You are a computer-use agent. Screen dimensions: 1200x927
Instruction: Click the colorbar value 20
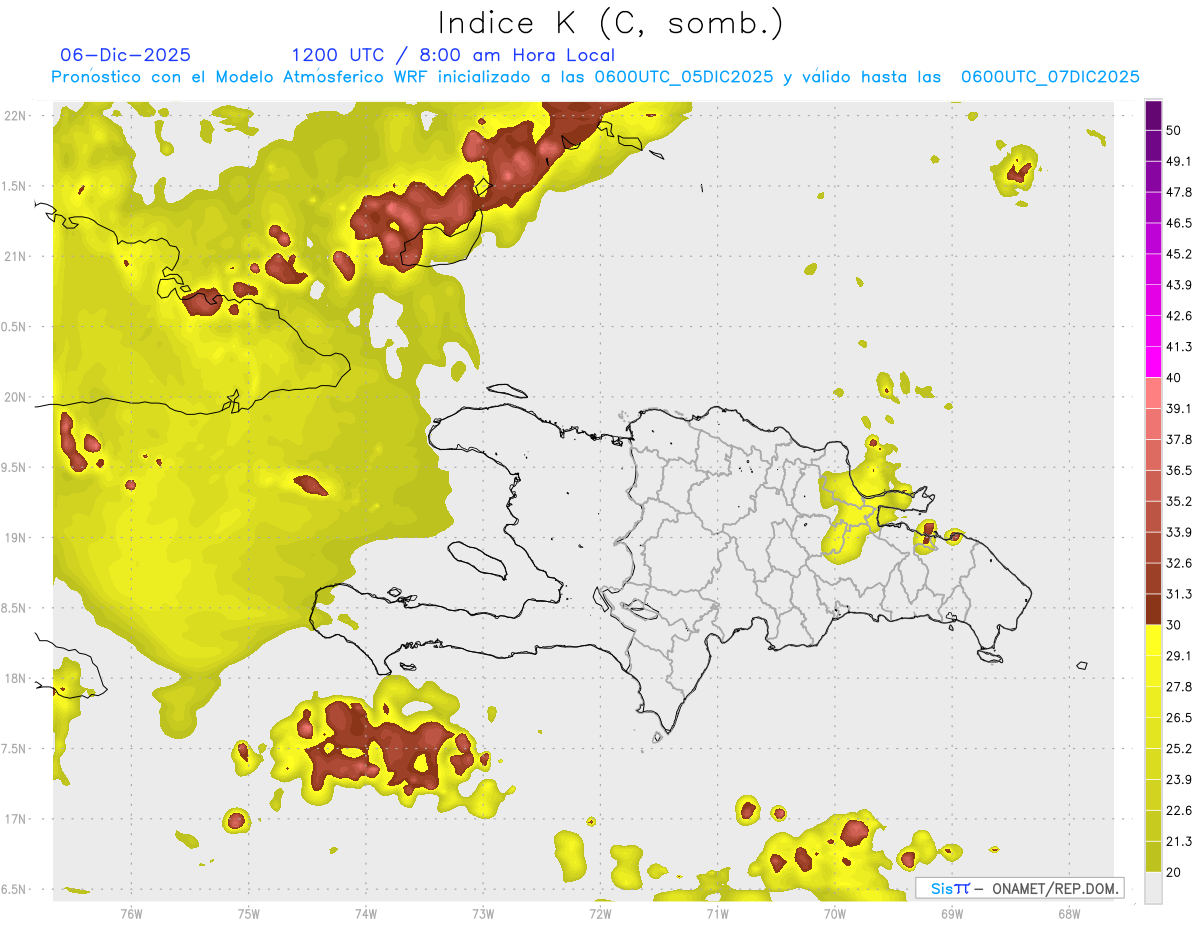click(x=1175, y=873)
